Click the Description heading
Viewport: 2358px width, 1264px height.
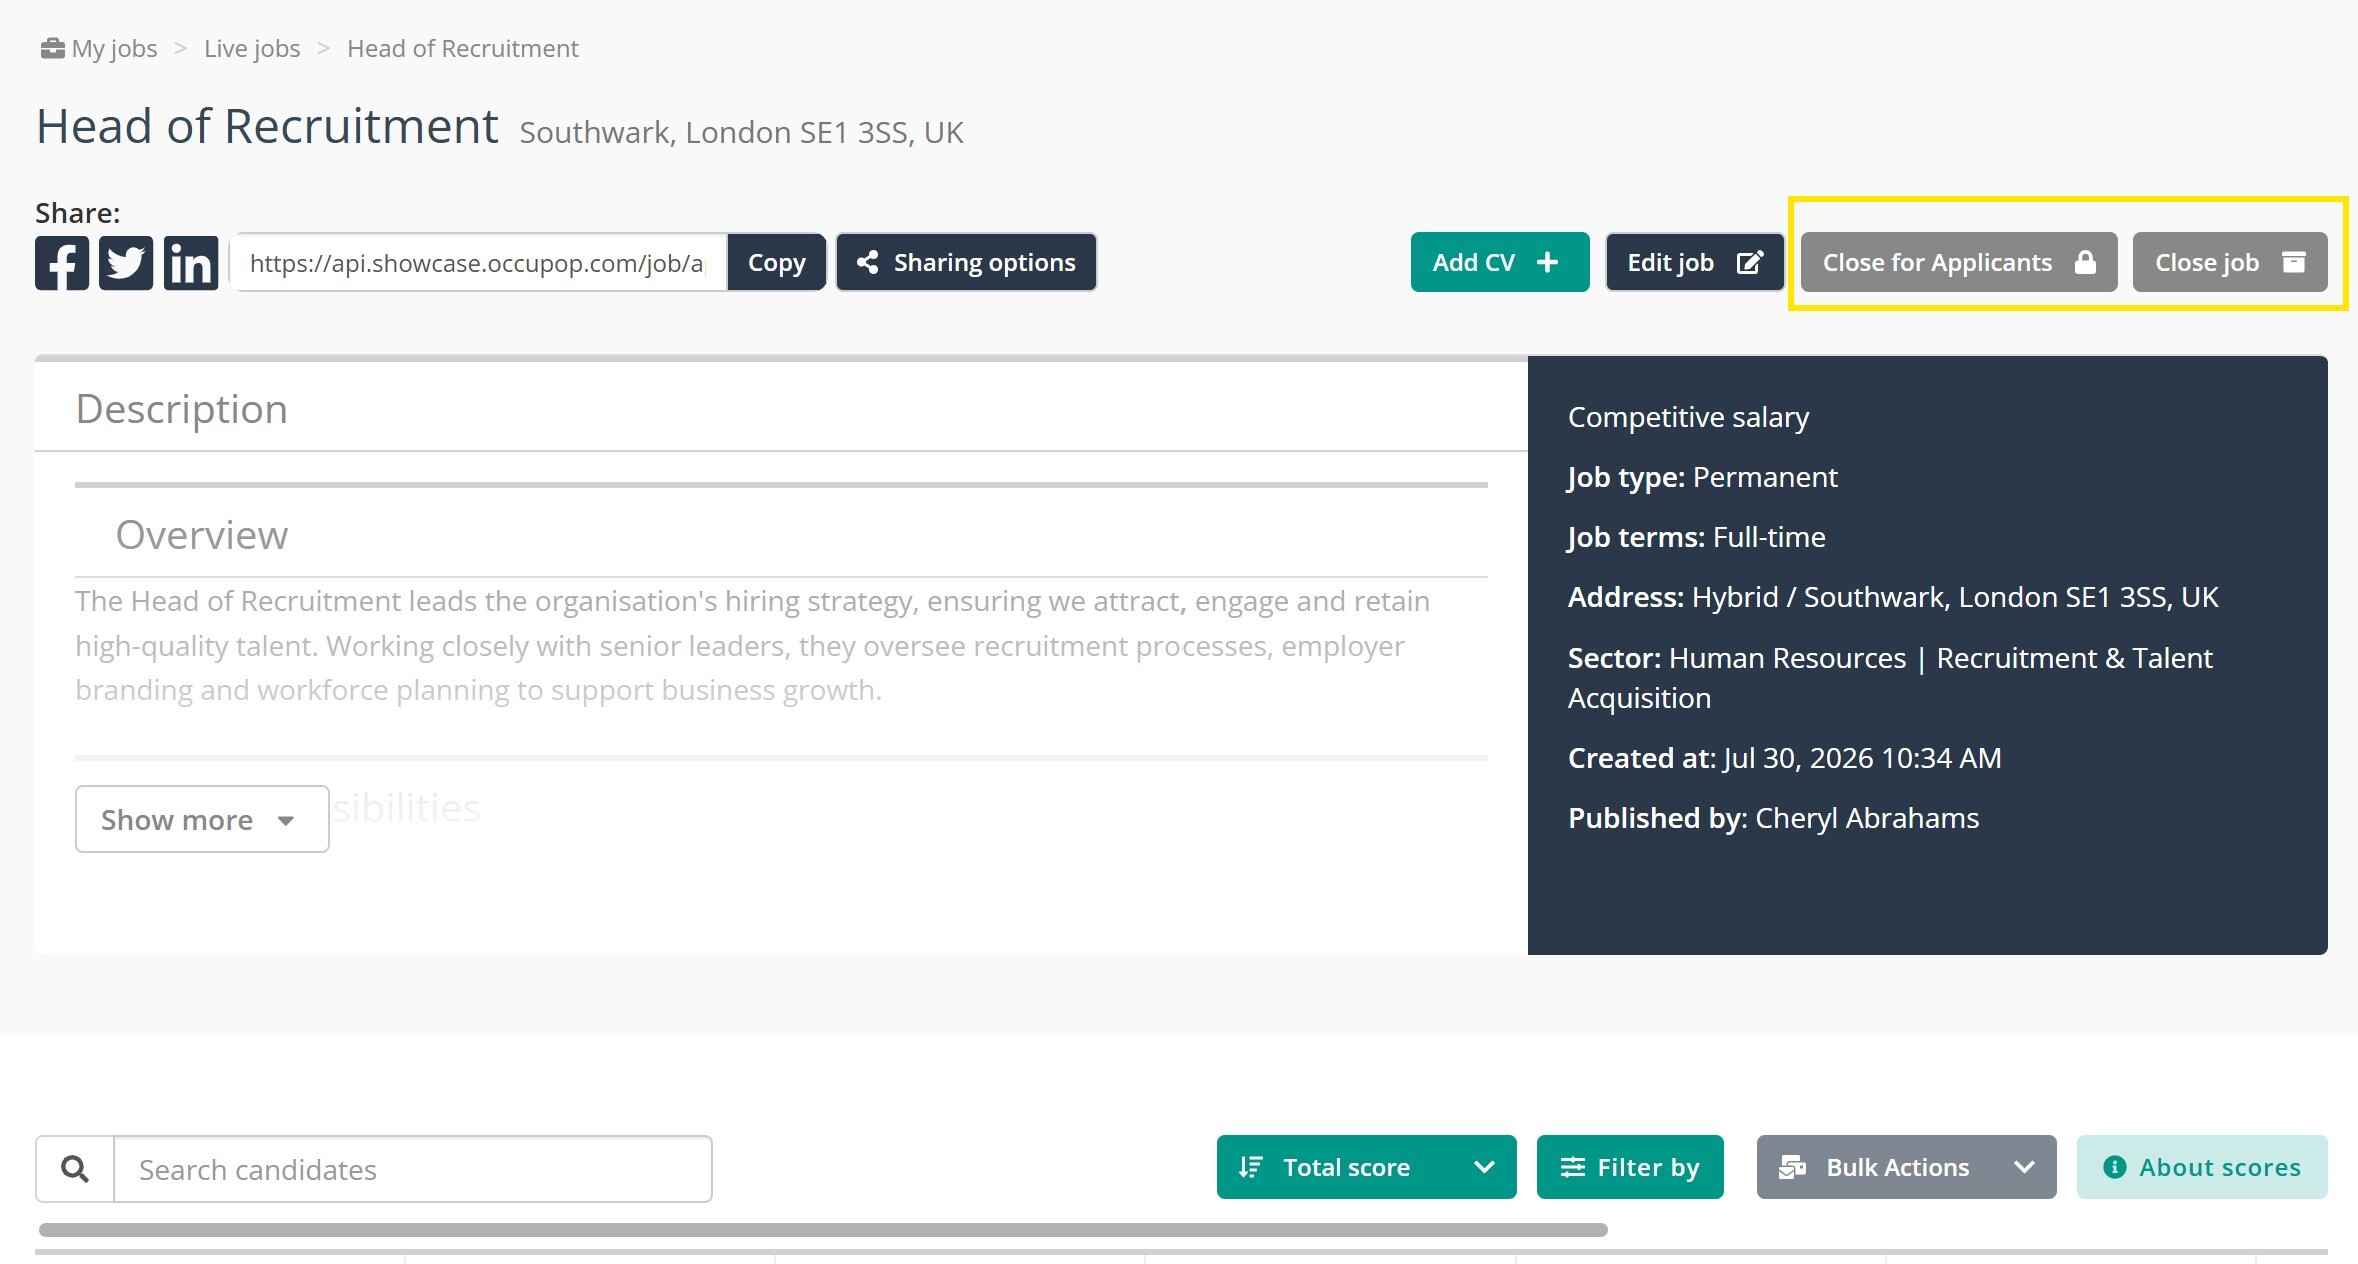pyautogui.click(x=182, y=409)
